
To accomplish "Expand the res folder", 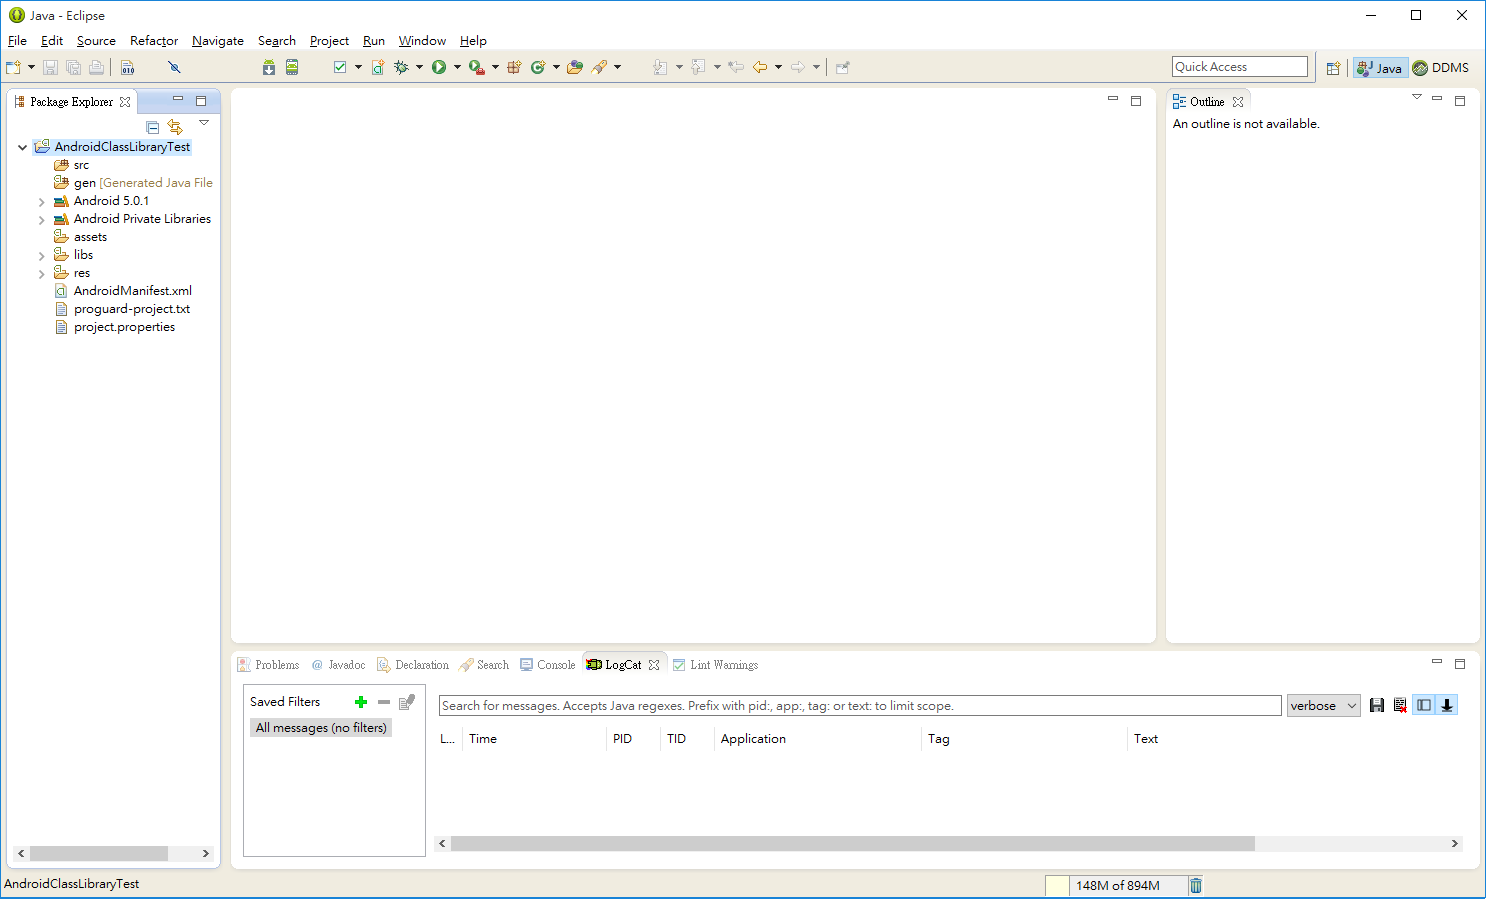I will [x=41, y=274].
